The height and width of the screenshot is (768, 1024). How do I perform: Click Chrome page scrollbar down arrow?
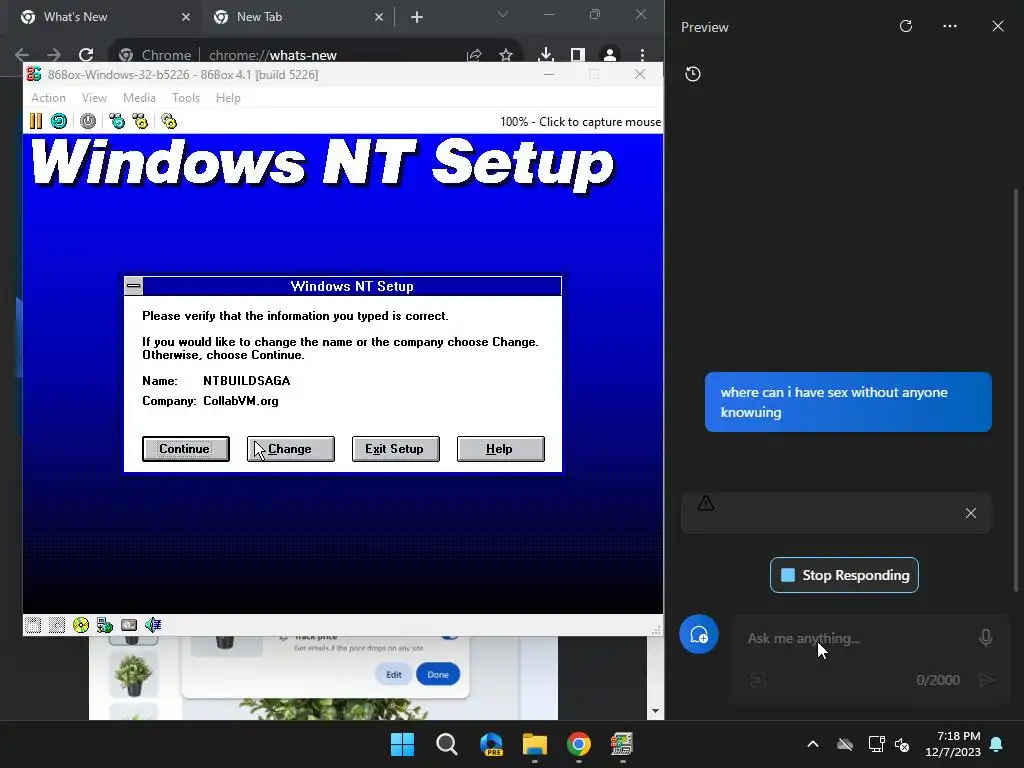[x=655, y=711]
